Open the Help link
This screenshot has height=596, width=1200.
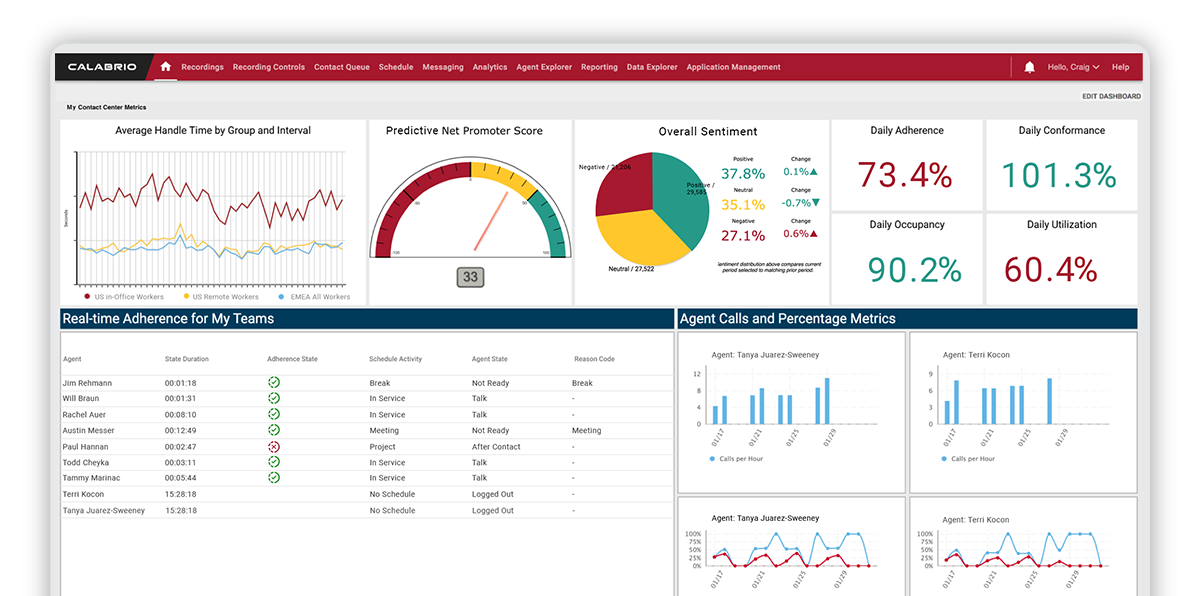click(x=1120, y=67)
